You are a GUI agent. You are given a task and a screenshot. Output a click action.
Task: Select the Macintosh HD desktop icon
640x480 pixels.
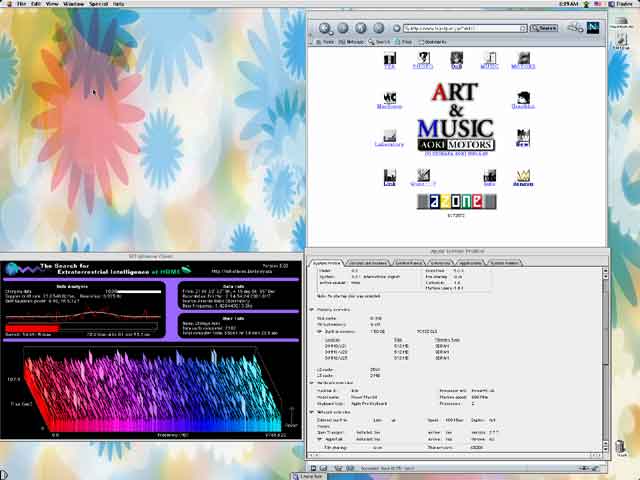(621, 23)
